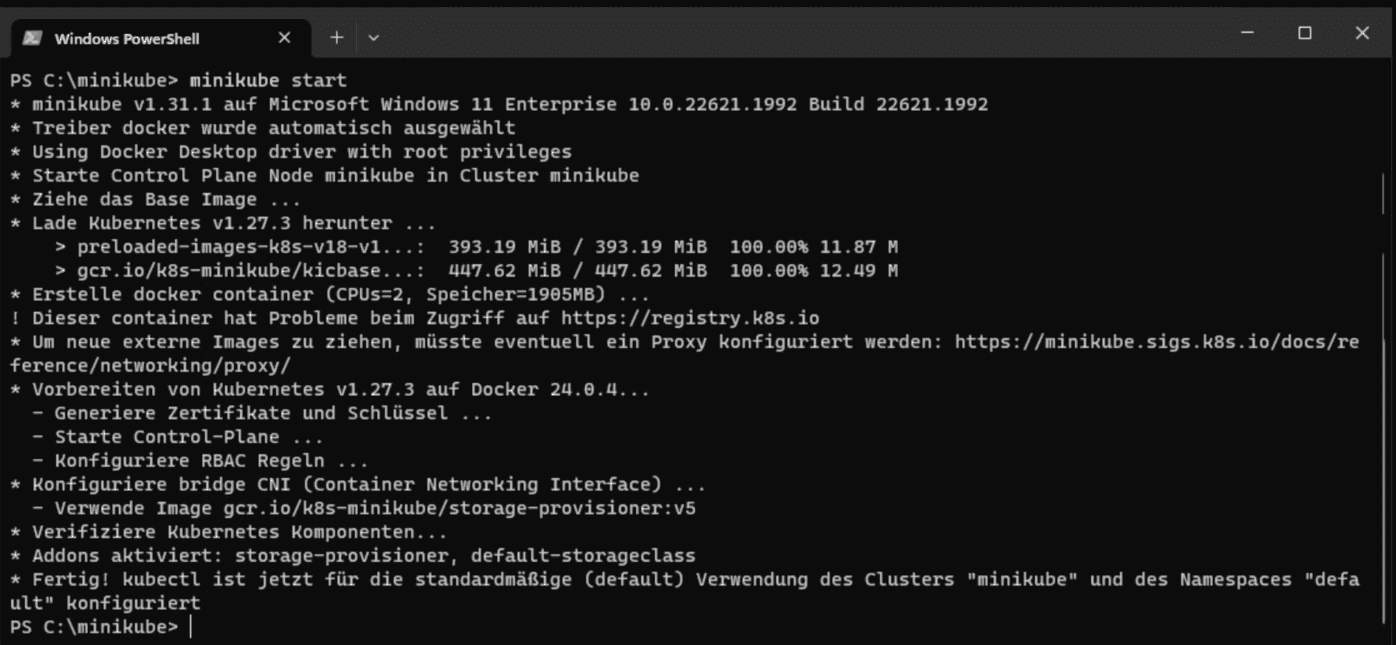
Task: Click the preloaded-images-k8s download progress line
Action: click(x=400, y=246)
